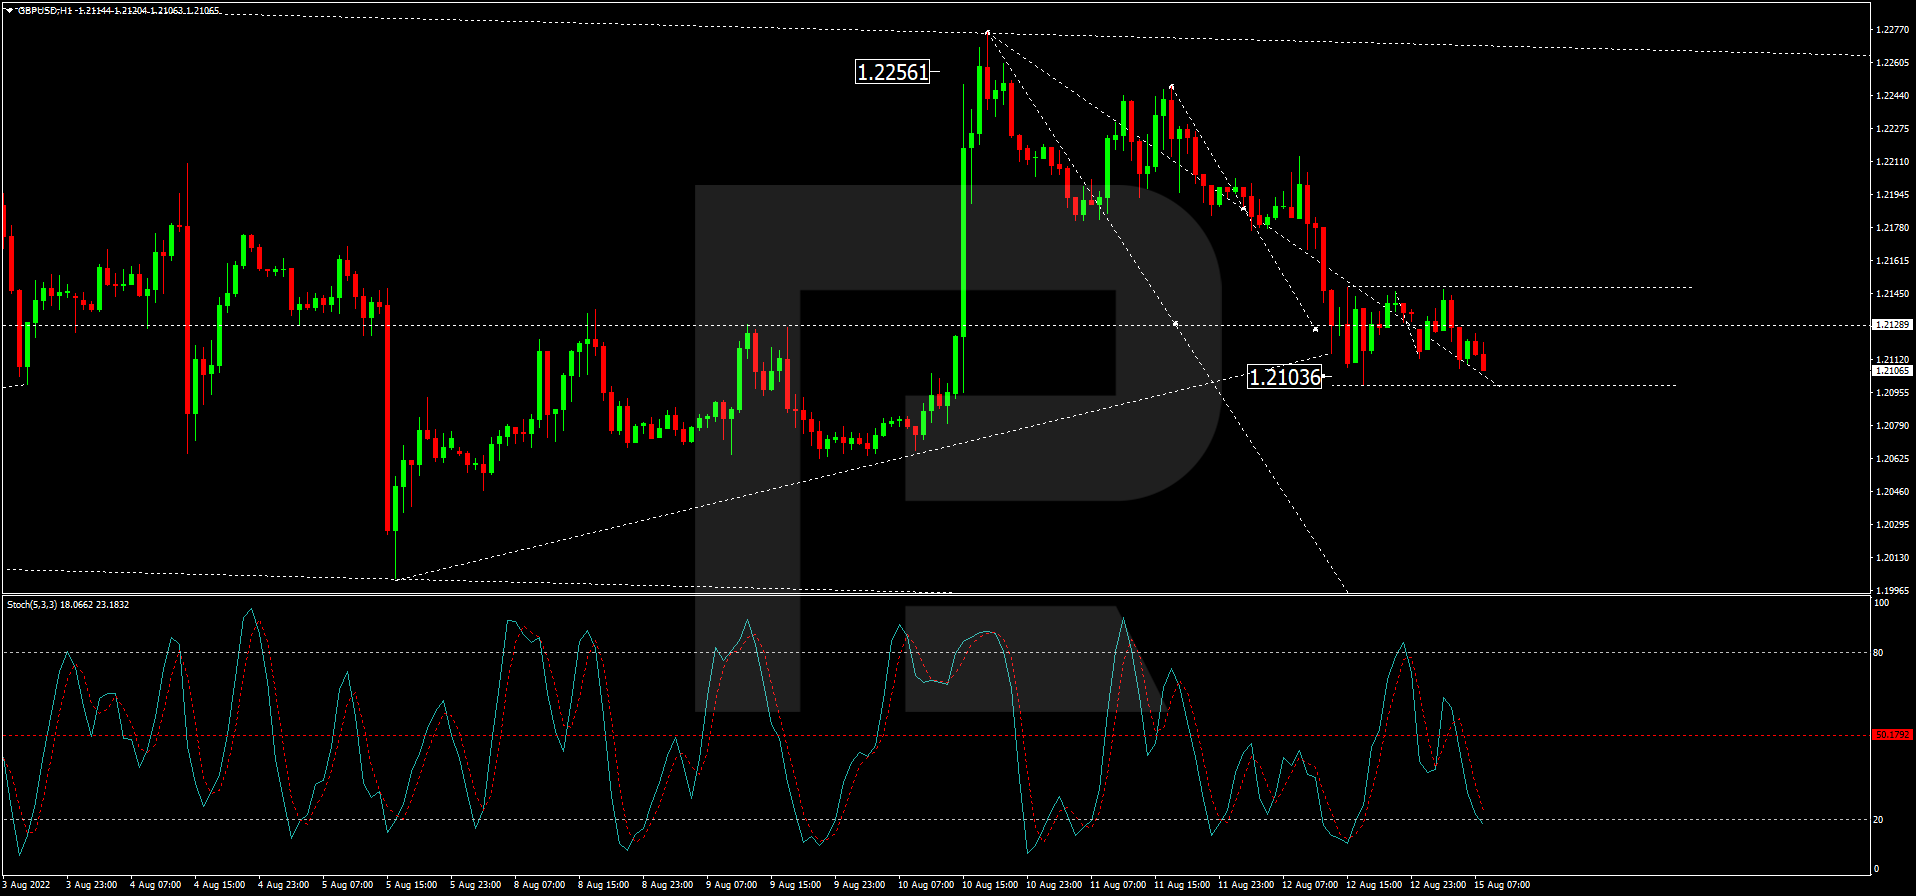The image size is (1916, 896).
Task: Click the 12 Aug 23:00 time label
Action: point(1438,885)
